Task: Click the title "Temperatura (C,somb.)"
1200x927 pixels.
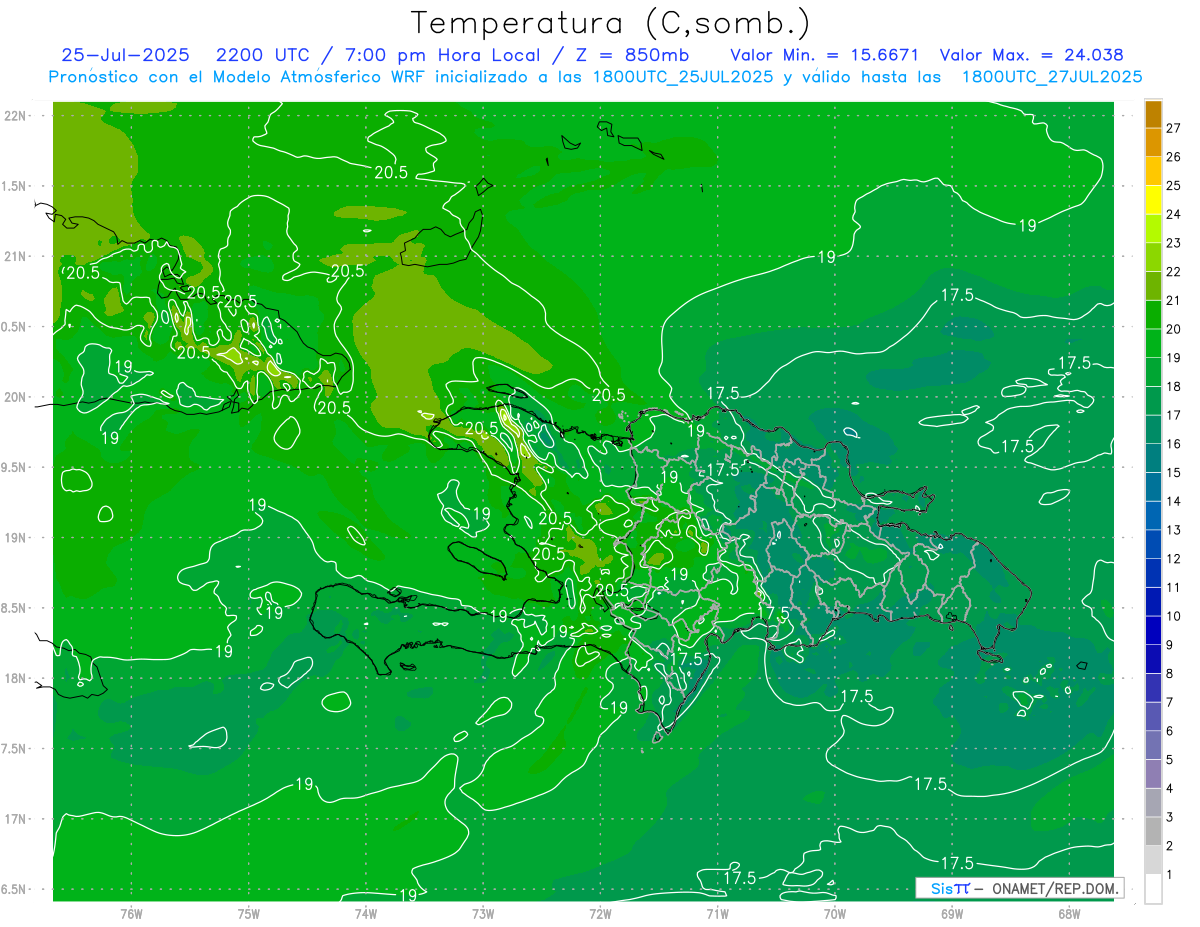Action: (x=610, y=23)
